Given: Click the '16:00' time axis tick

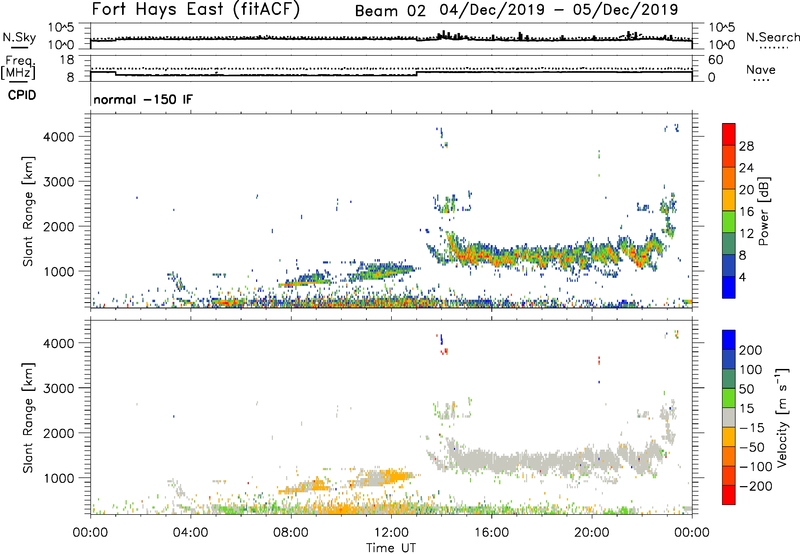Looking at the screenshot, I should [491, 533].
